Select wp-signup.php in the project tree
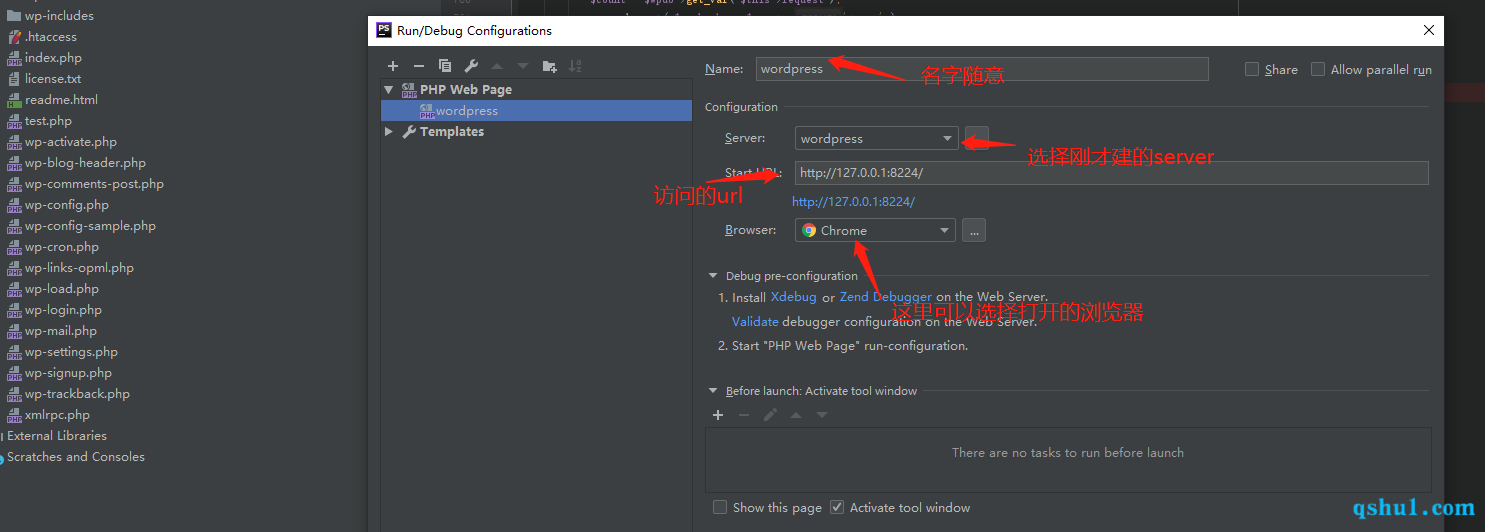1485x532 pixels. 68,373
